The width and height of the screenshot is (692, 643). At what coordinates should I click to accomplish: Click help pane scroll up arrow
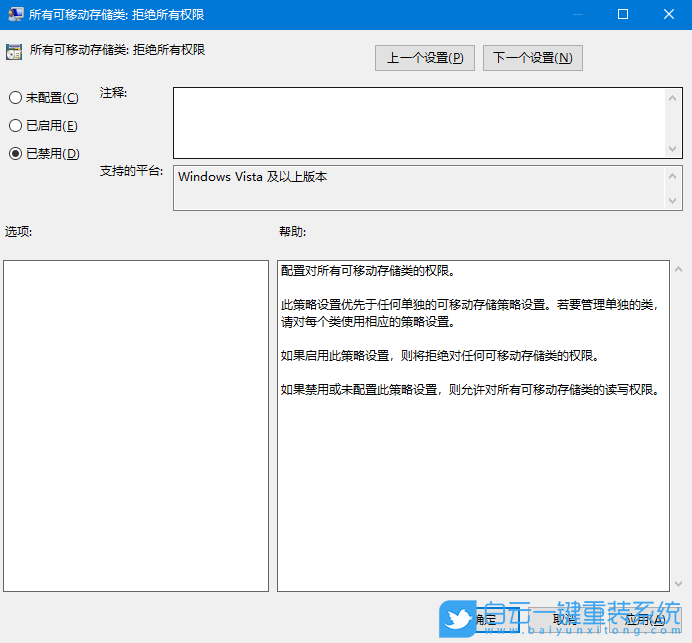click(678, 269)
